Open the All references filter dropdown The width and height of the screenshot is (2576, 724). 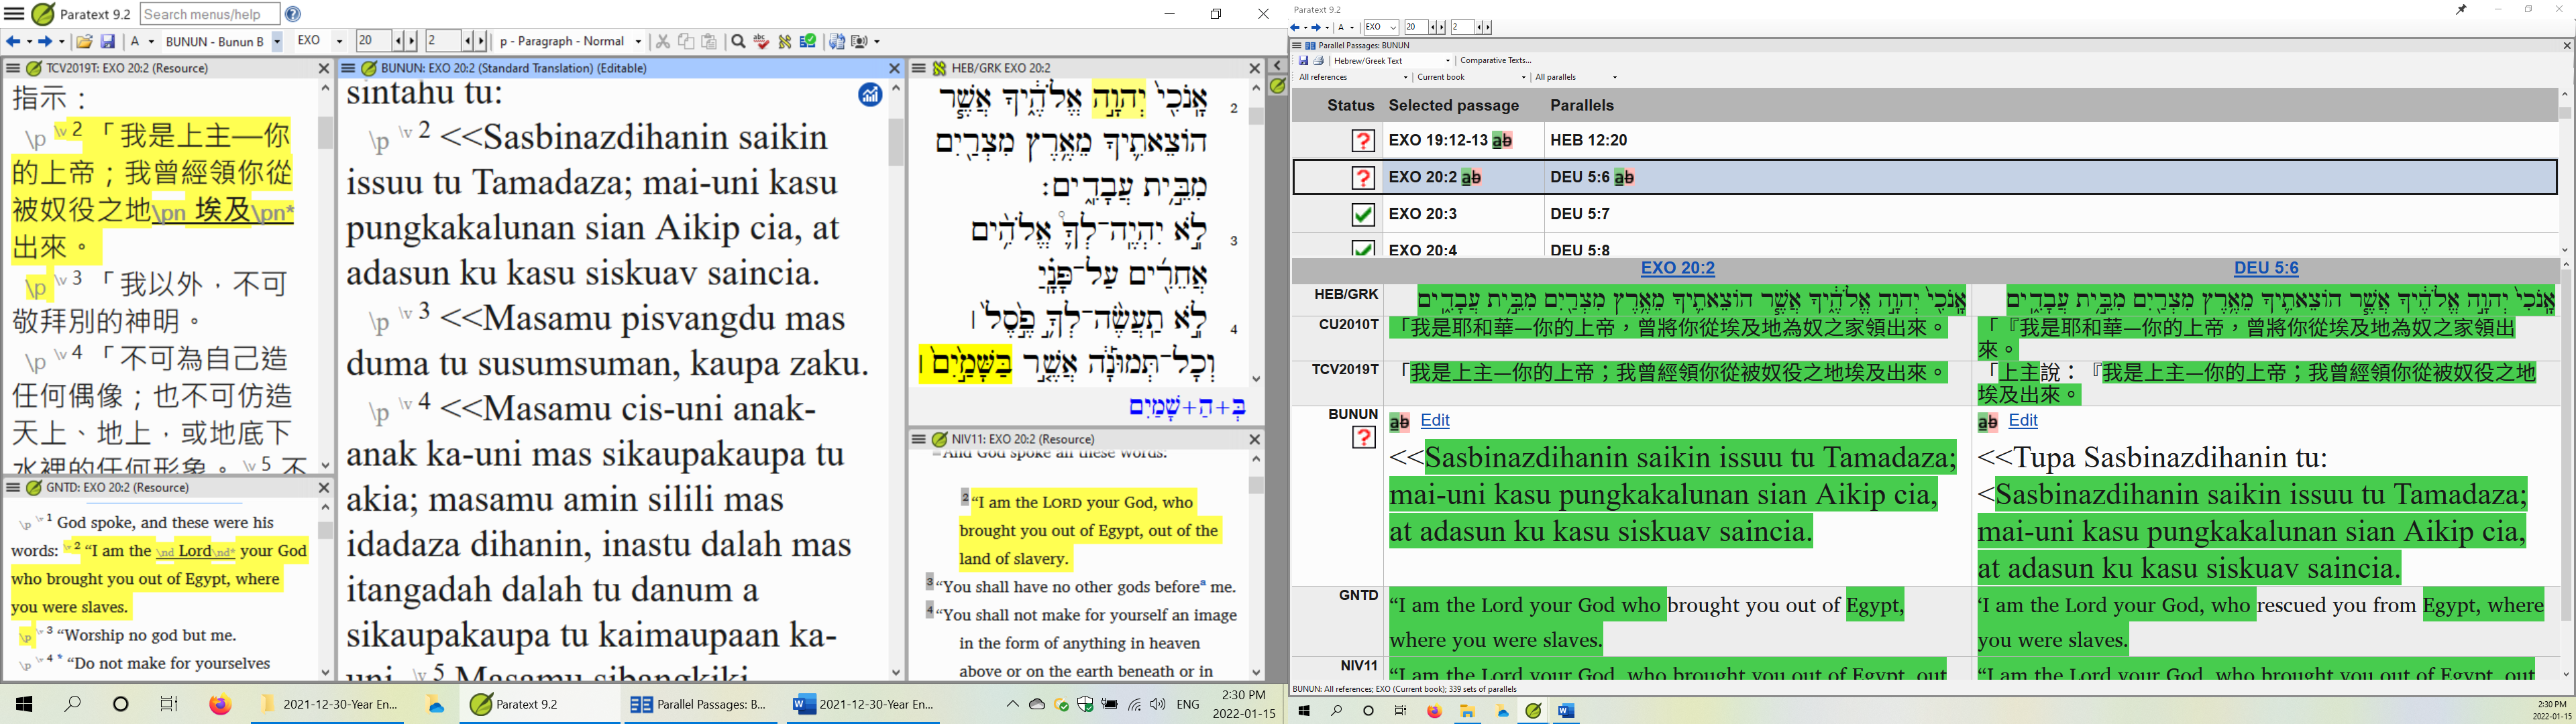[1353, 77]
